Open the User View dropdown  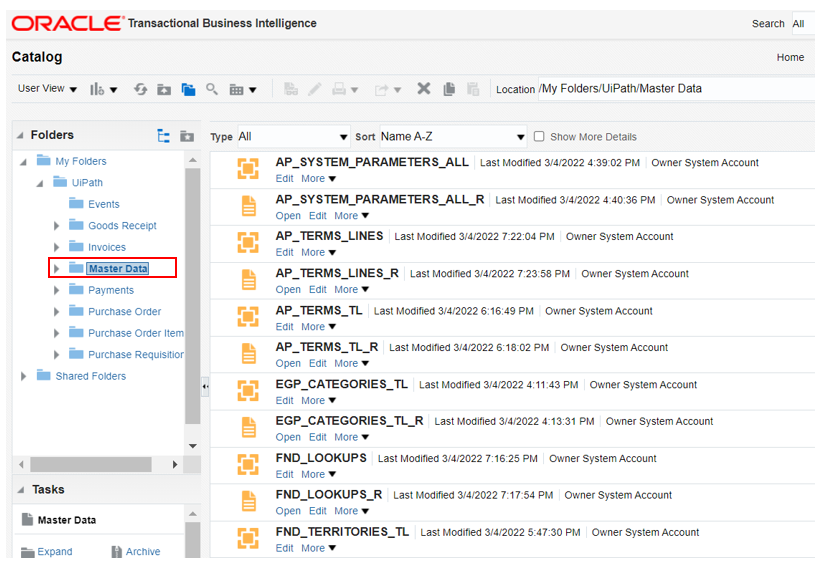(x=47, y=89)
